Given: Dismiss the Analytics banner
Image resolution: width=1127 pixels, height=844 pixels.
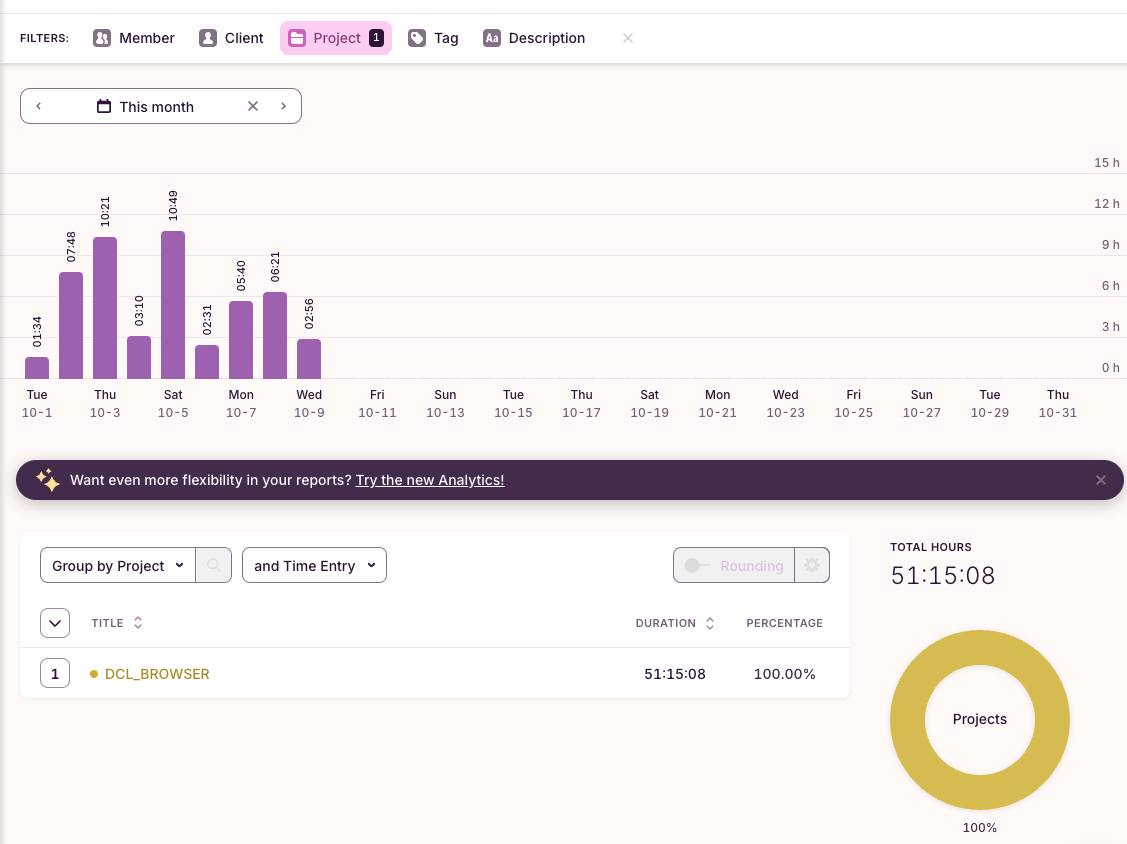Looking at the screenshot, I should (x=1100, y=480).
